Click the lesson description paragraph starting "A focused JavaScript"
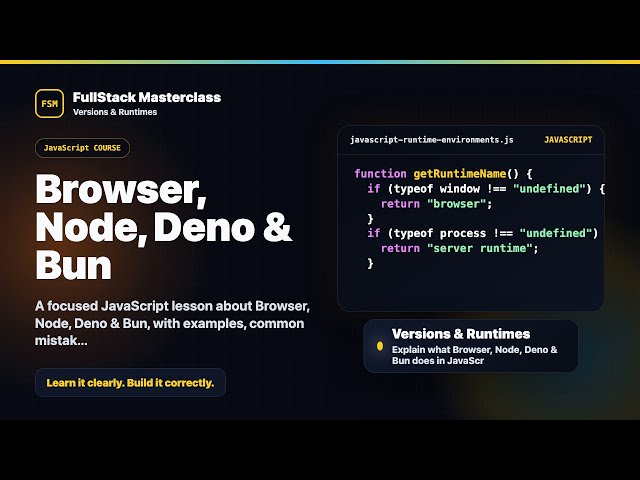This screenshot has width=640, height=480. pos(172,323)
